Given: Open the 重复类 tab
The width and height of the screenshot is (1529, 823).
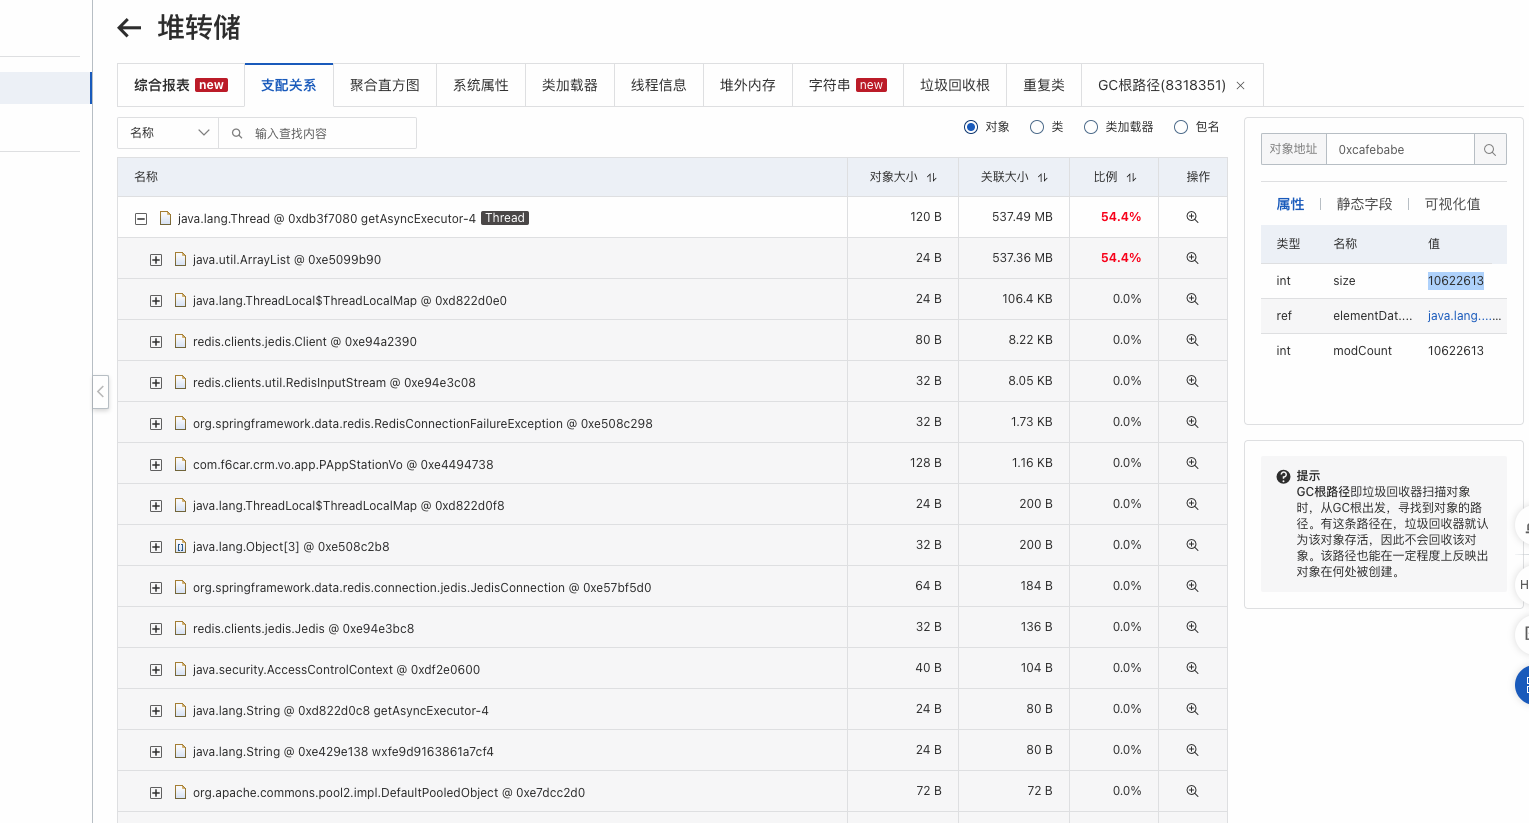Looking at the screenshot, I should pos(1044,85).
